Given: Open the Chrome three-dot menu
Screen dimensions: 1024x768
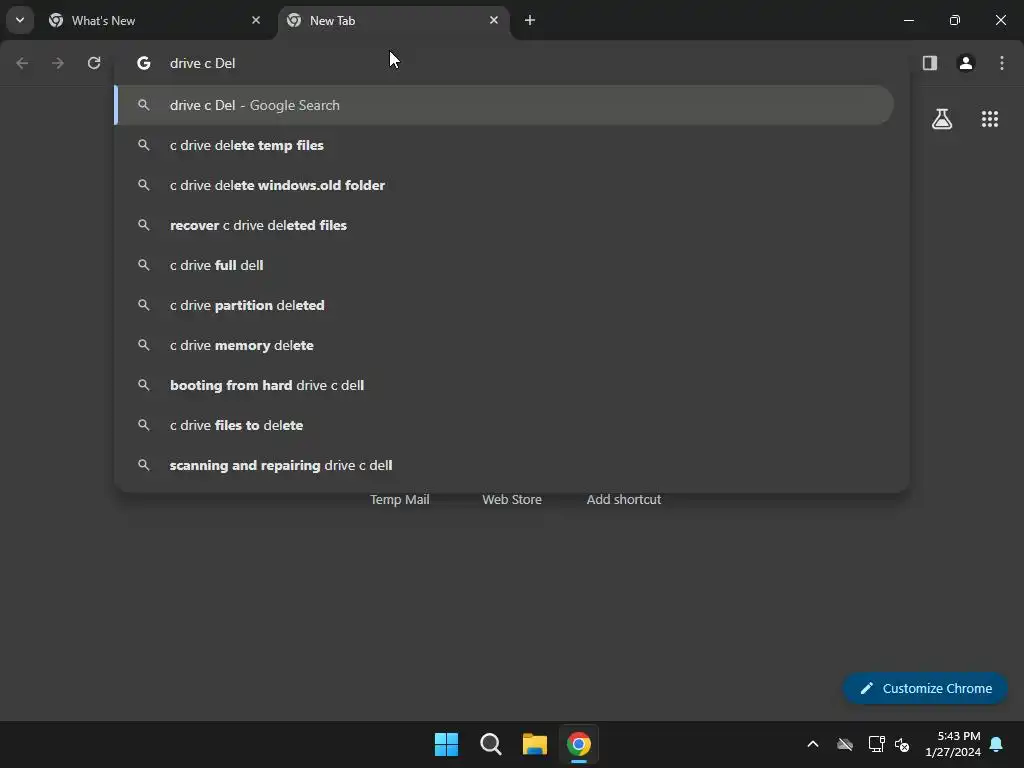Looking at the screenshot, I should point(1002,63).
